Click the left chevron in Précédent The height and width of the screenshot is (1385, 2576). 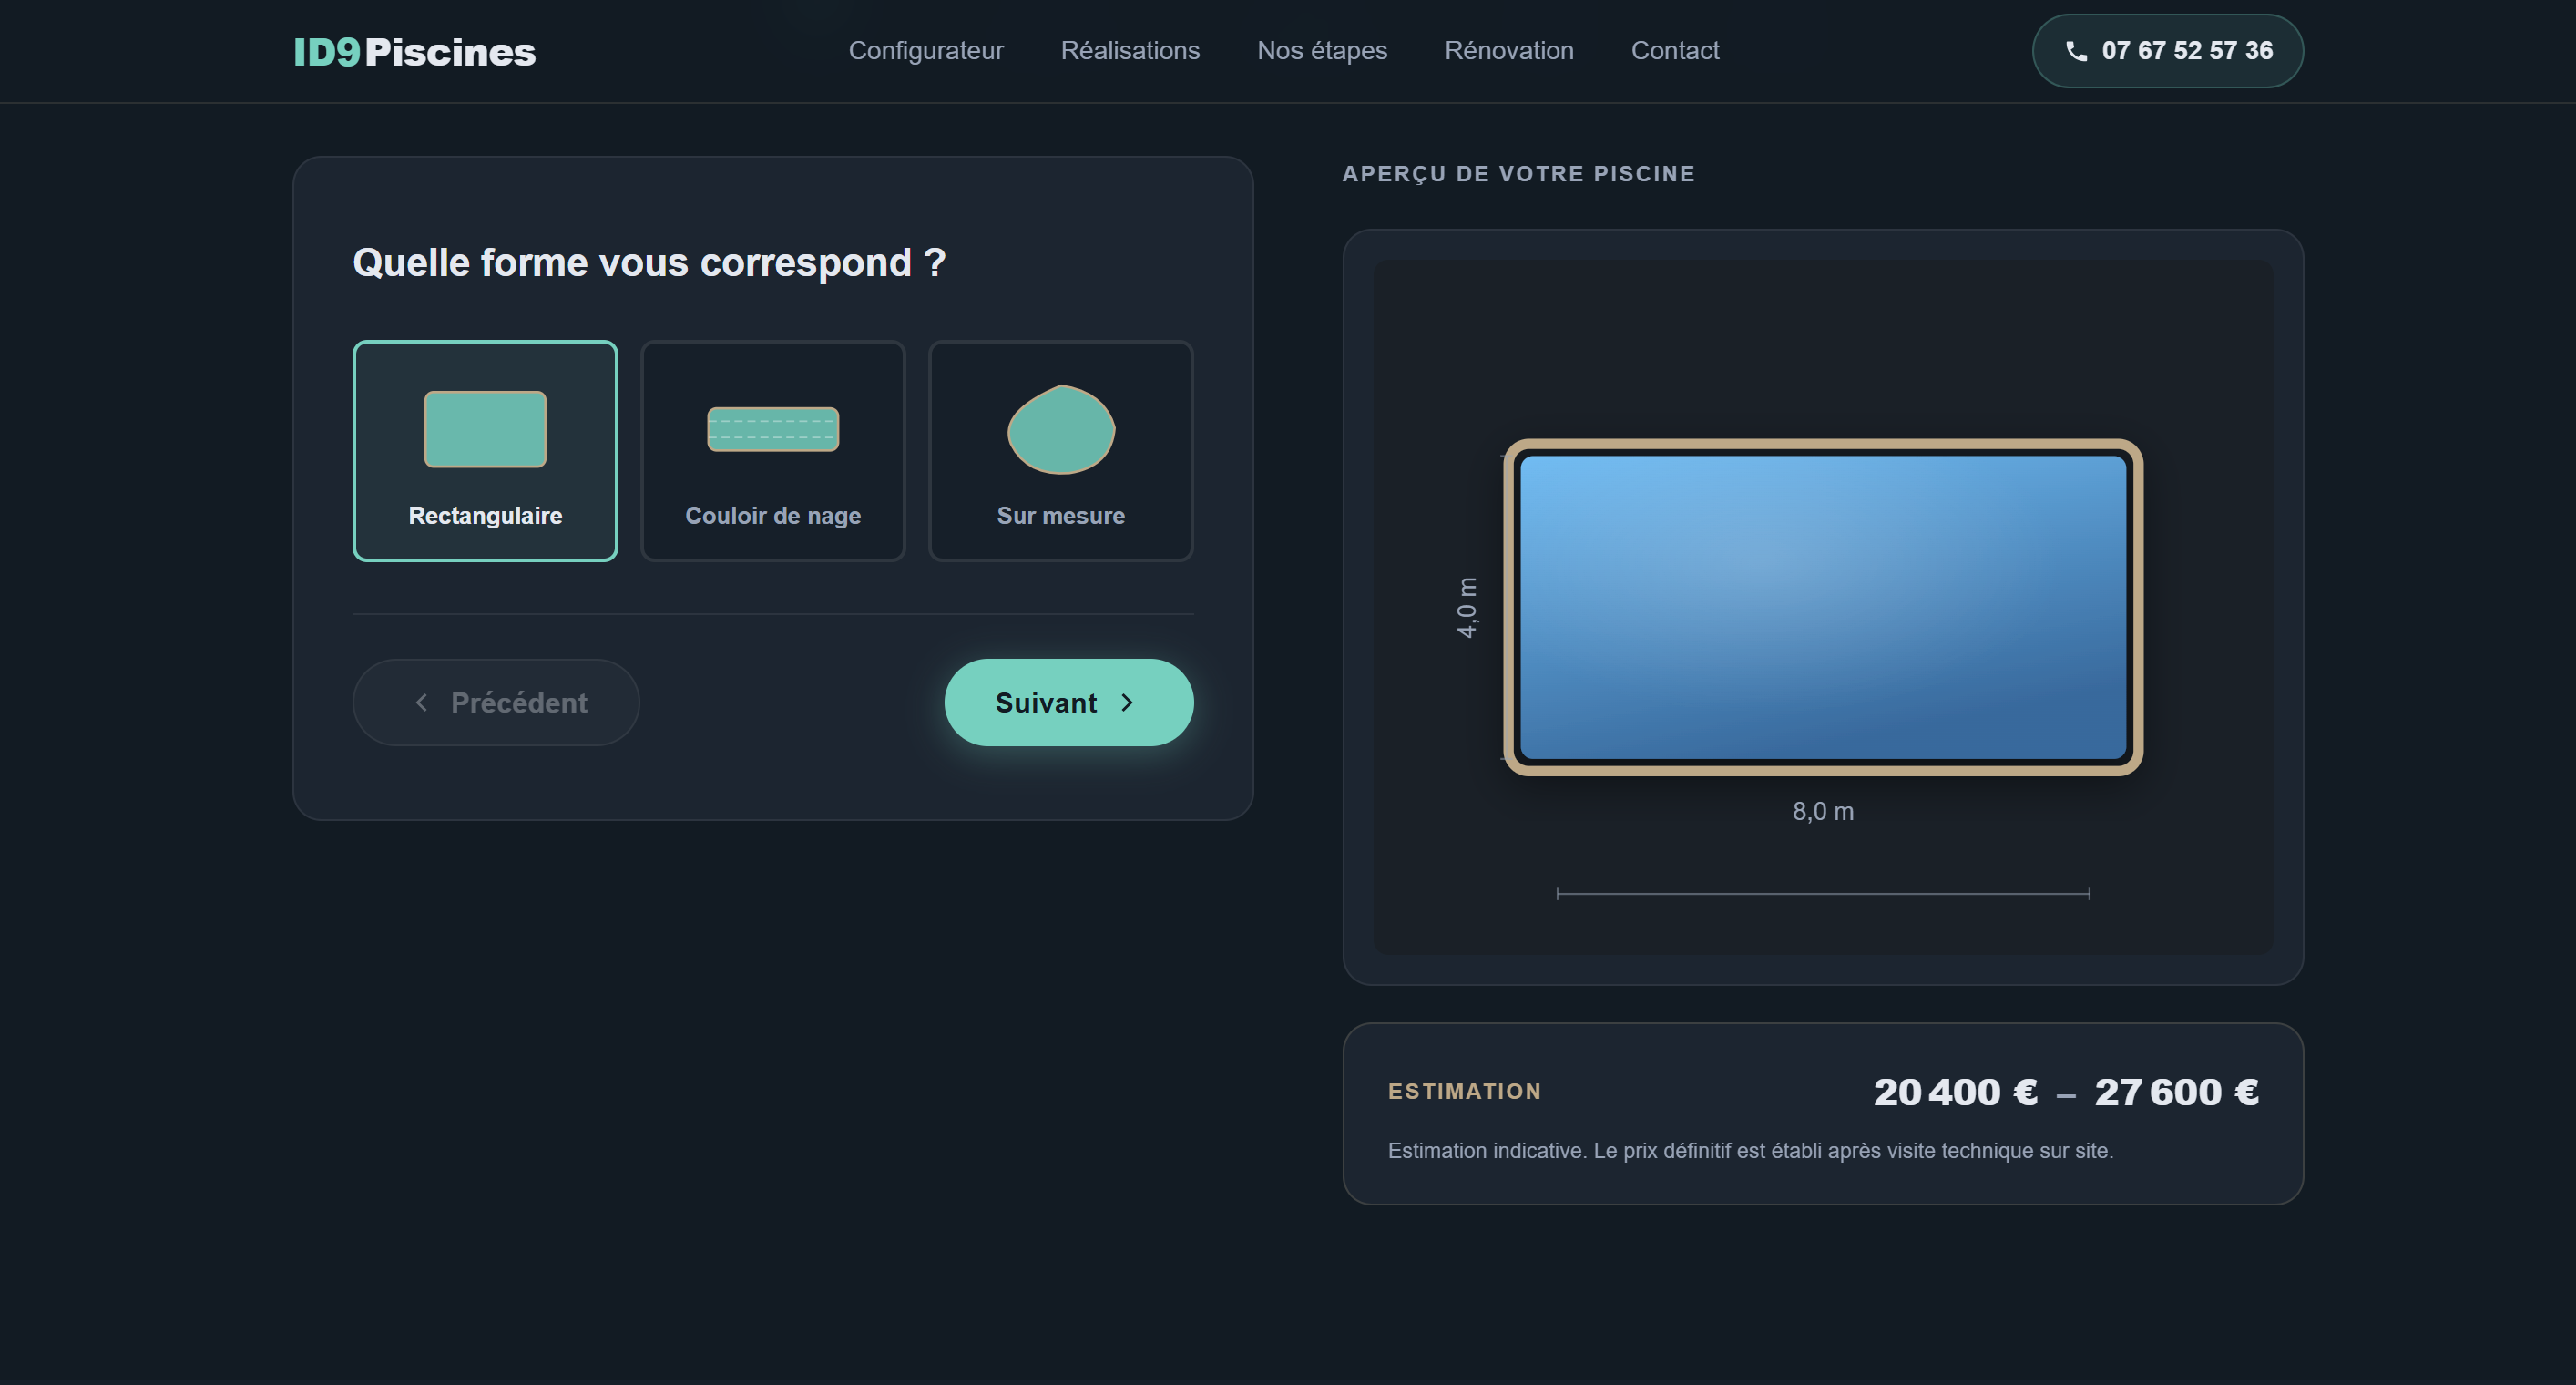pos(421,703)
